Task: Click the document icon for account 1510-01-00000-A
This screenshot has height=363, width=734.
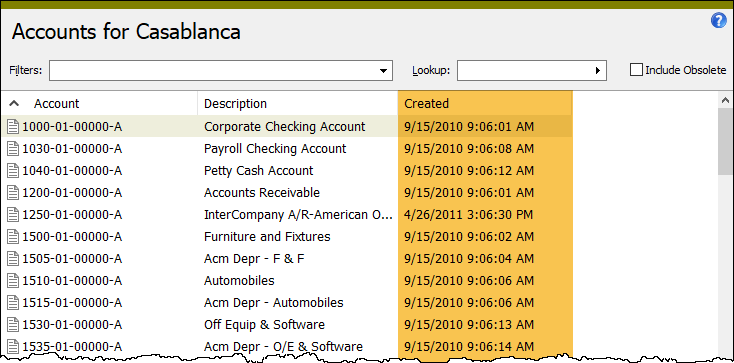Action: (x=13, y=281)
